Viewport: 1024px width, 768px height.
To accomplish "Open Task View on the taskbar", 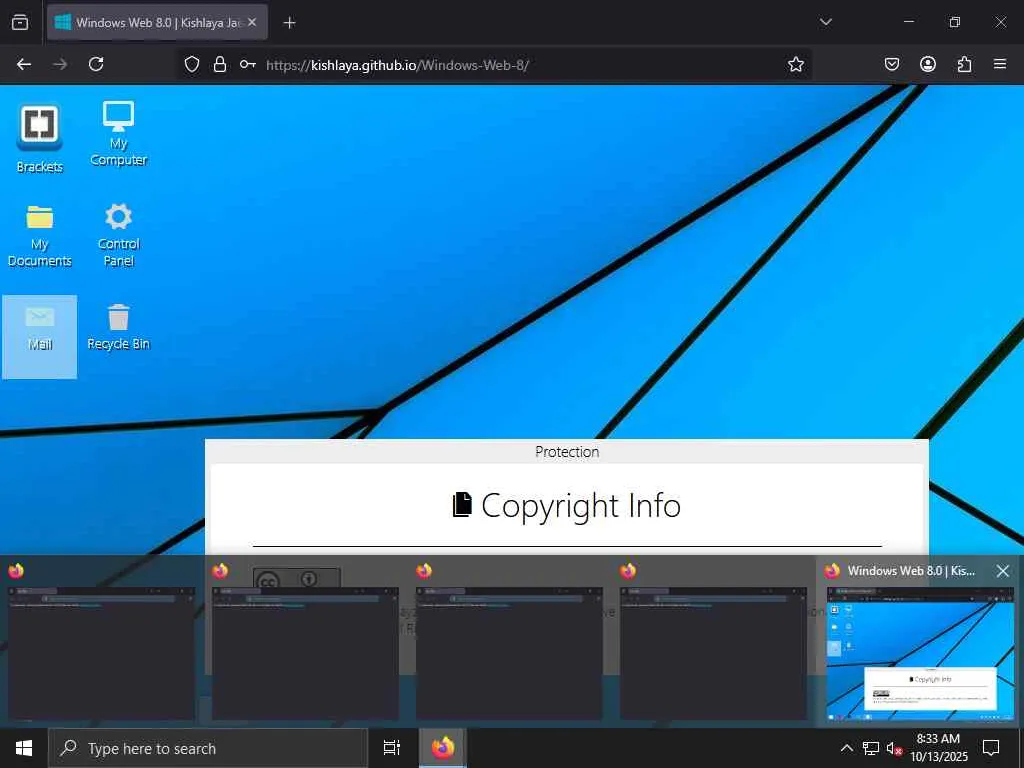I will pyautogui.click(x=392, y=748).
